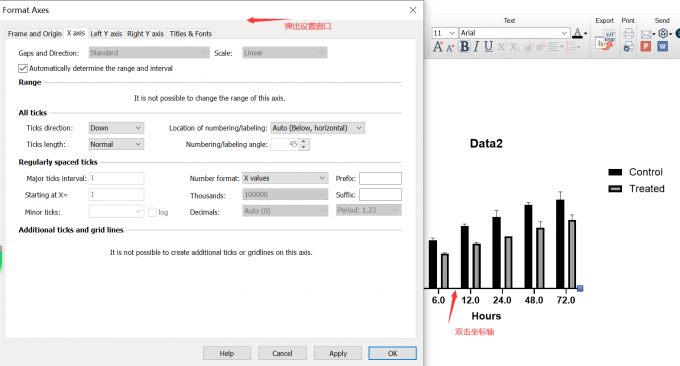Viewport: 680px width, 366px height.
Task: Uncheck Automatically determine the range and interval
Action: (x=23, y=68)
